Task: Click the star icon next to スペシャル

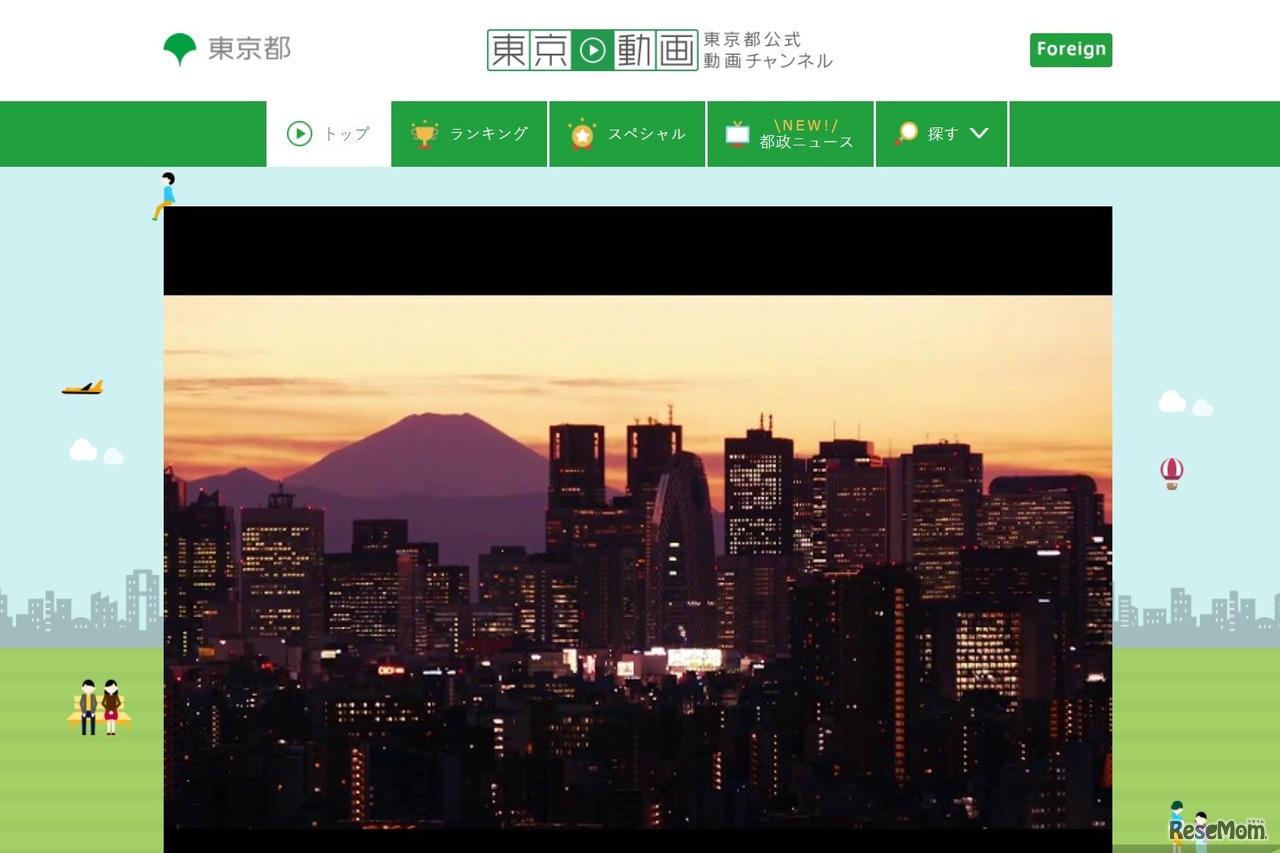Action: tap(583, 131)
